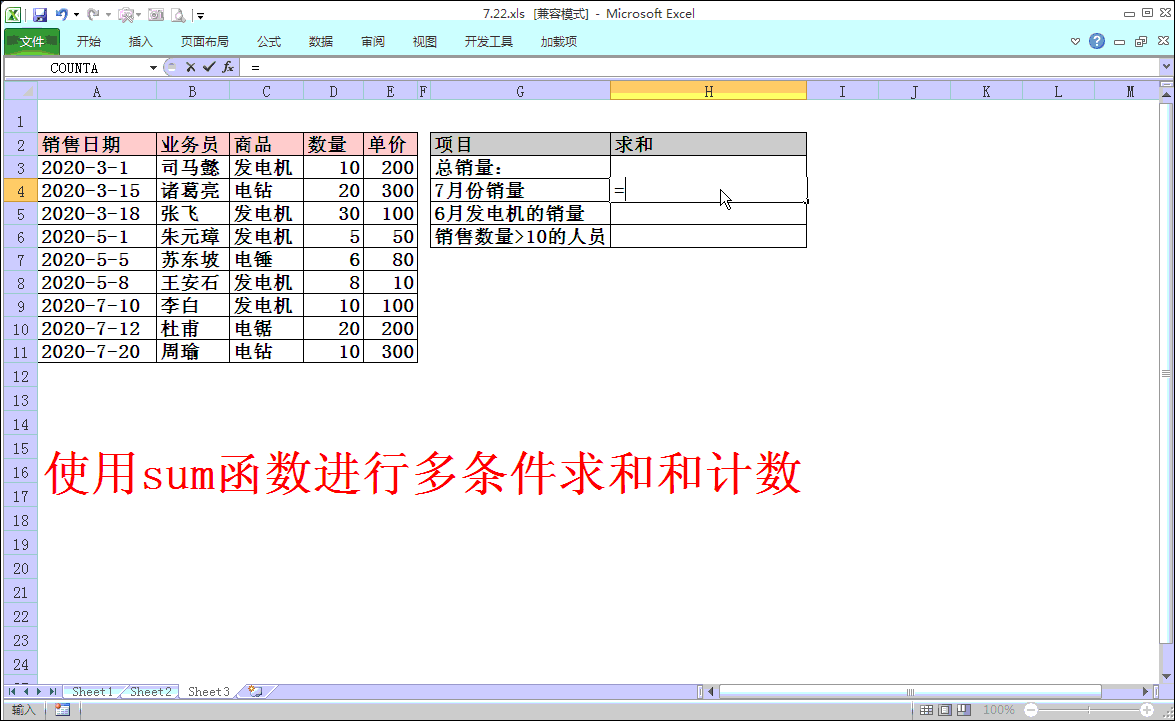
Task: Click the Save icon in quick access toolbar
Action: 40,14
